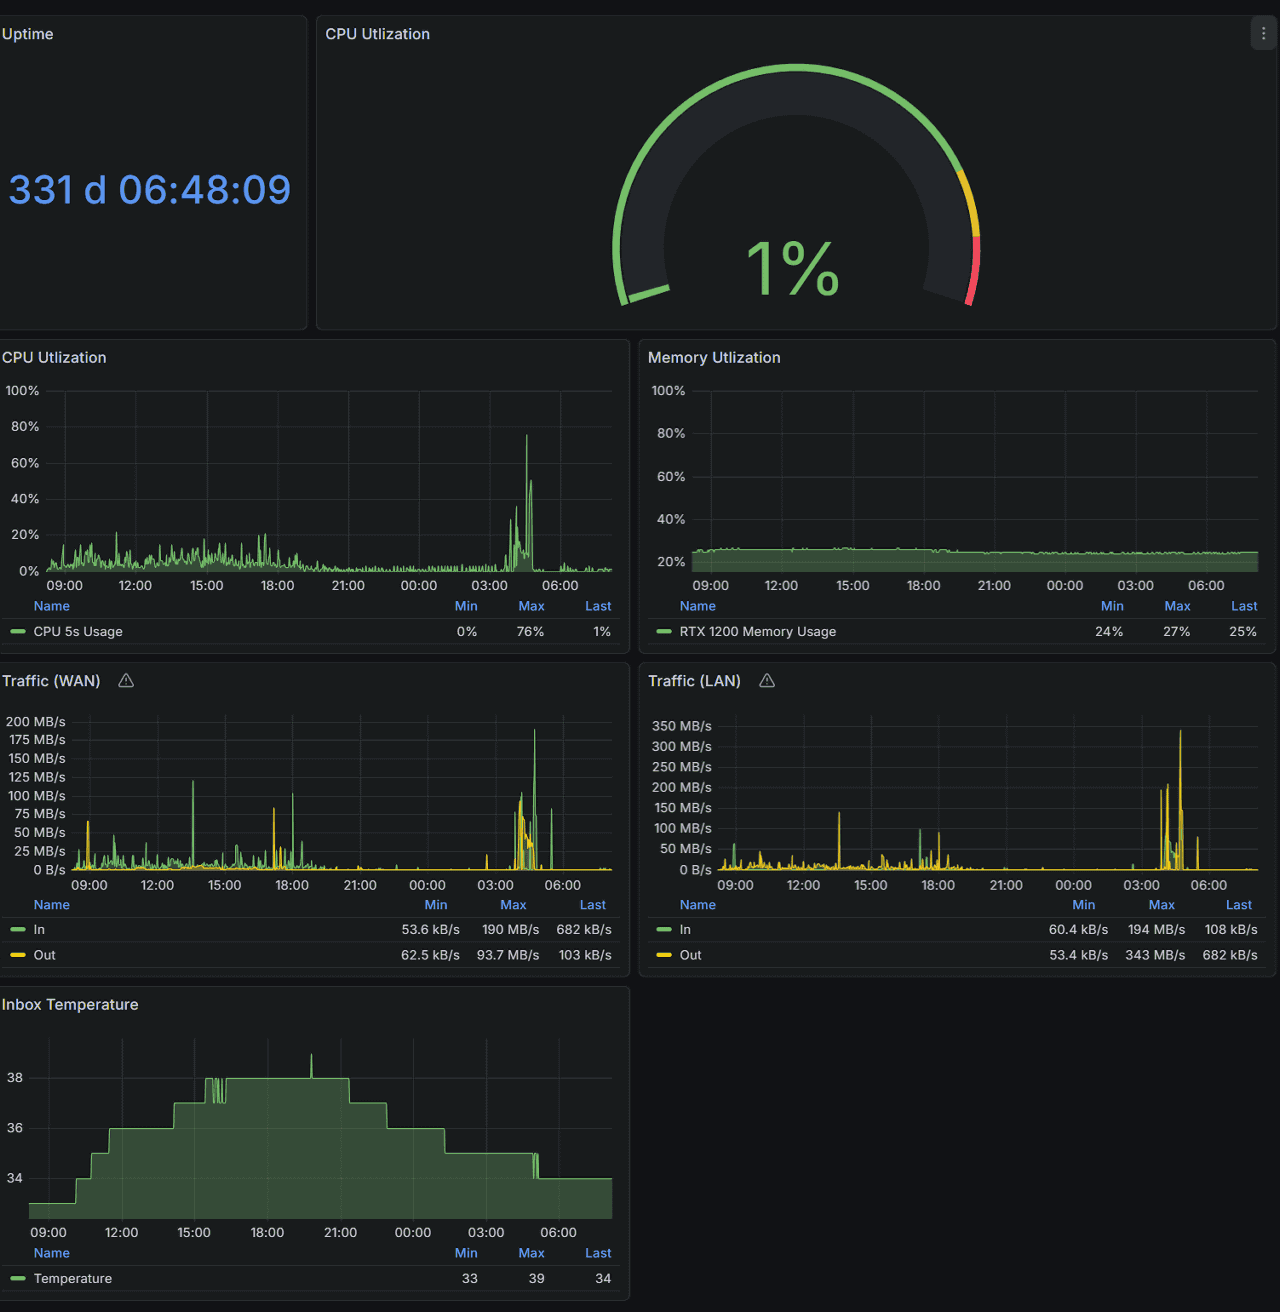This screenshot has height=1312, width=1280.
Task: Click the Traffic (LAN) warning triangle icon
Action: (767, 681)
